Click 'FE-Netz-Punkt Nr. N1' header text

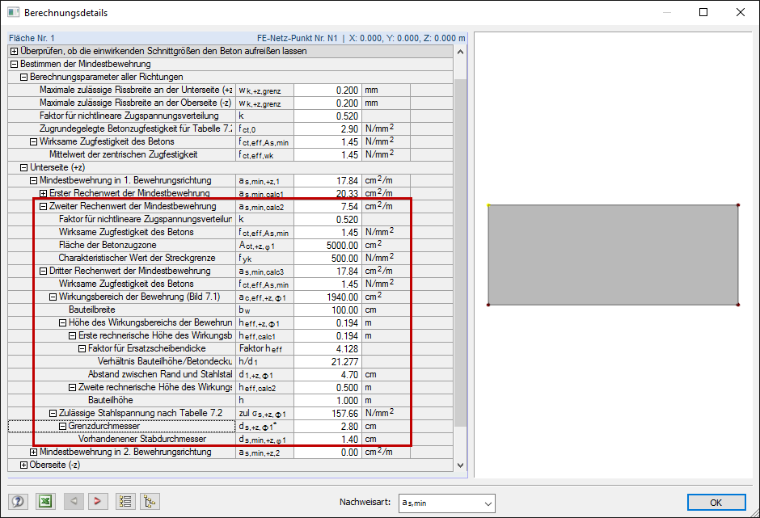(297, 38)
